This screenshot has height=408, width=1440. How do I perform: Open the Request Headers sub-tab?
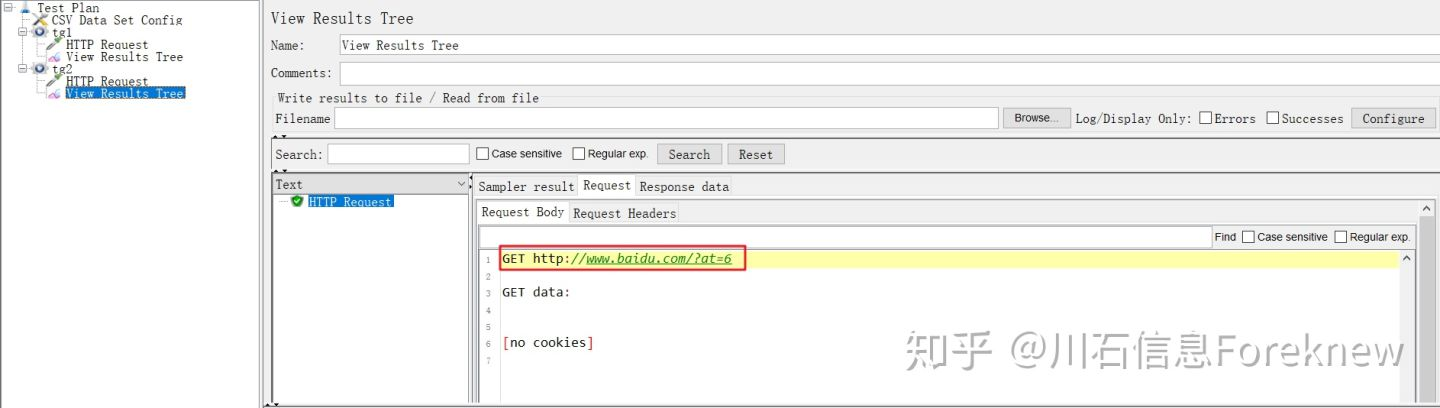(625, 213)
